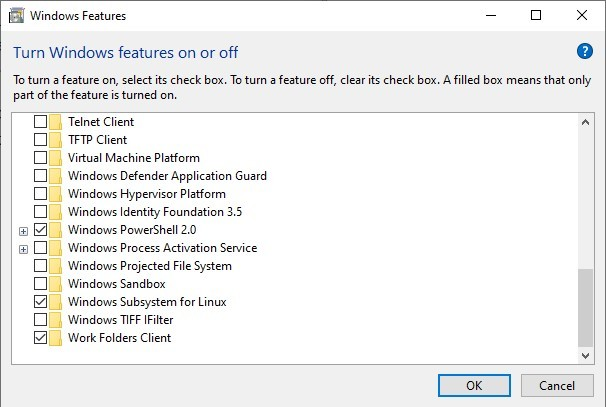The width and height of the screenshot is (606, 407).
Task: Click the folder icon next to Virtual Machine Platform
Action: click(x=55, y=158)
